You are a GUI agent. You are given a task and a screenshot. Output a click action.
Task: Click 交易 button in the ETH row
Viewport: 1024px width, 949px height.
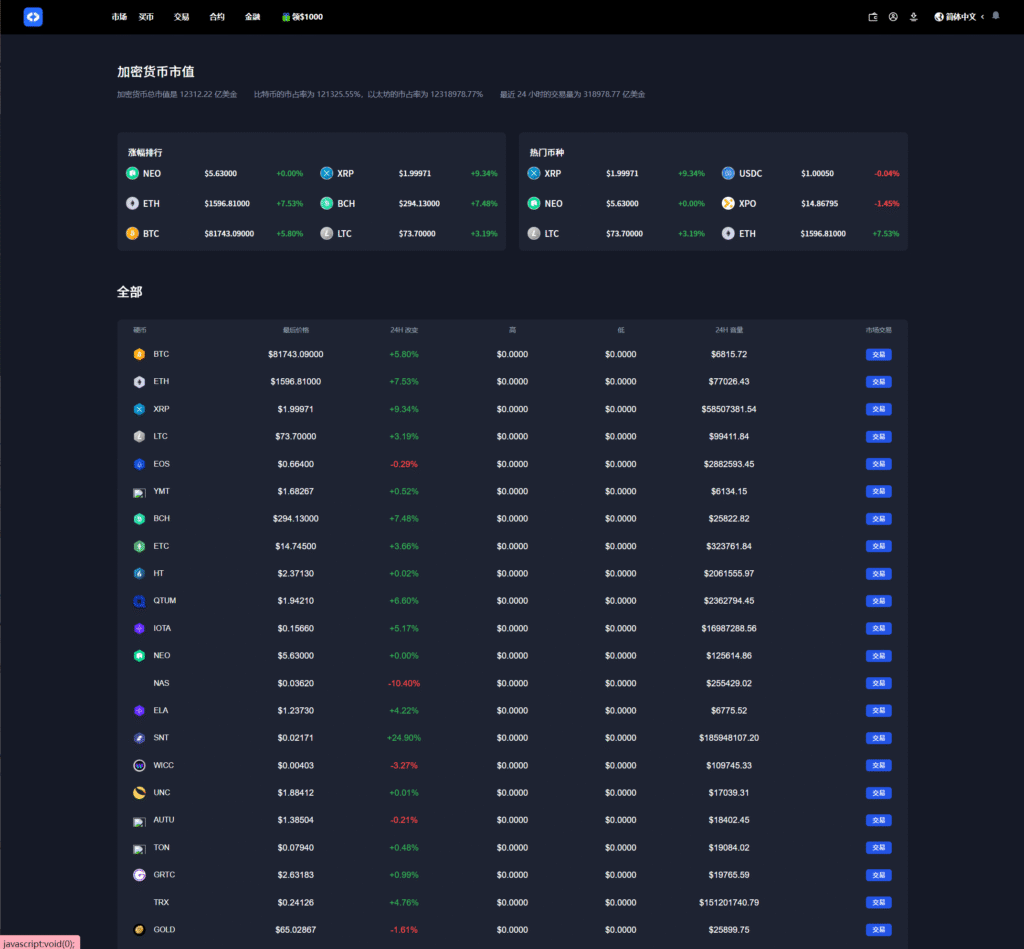pos(878,382)
